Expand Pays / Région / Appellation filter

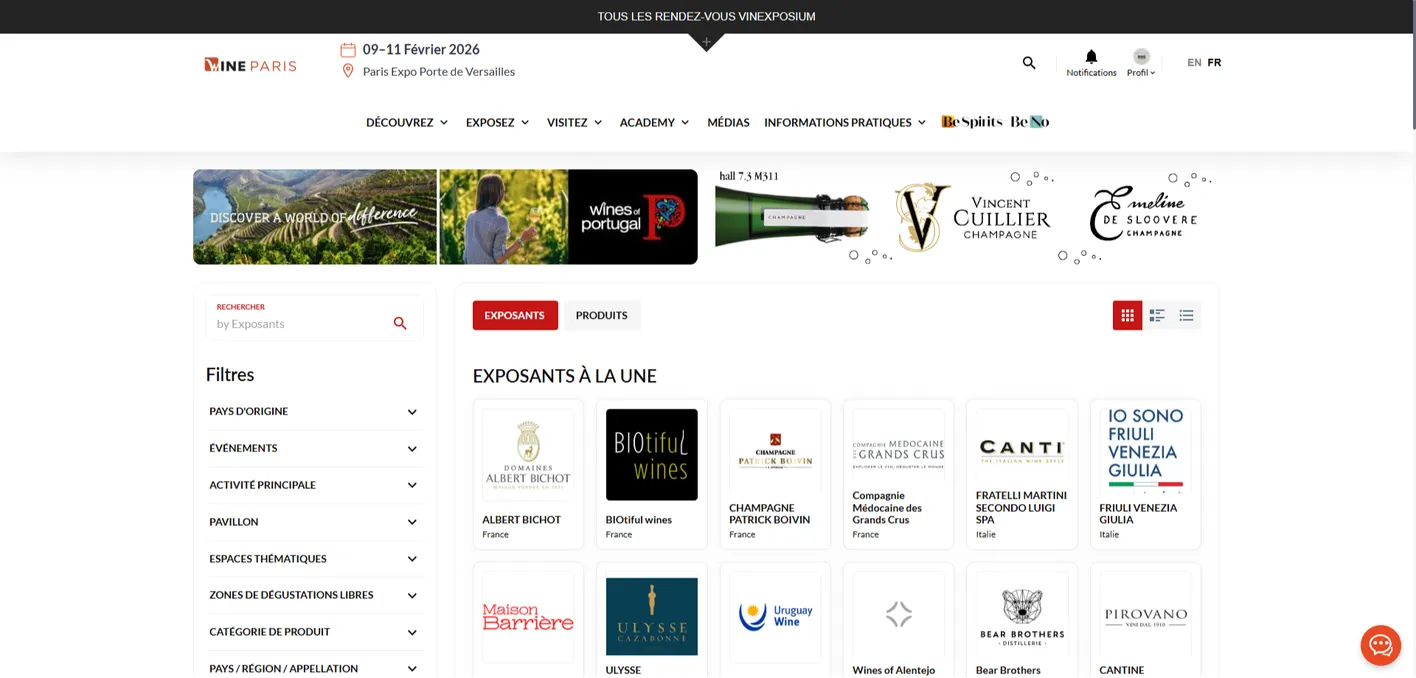click(x=313, y=668)
